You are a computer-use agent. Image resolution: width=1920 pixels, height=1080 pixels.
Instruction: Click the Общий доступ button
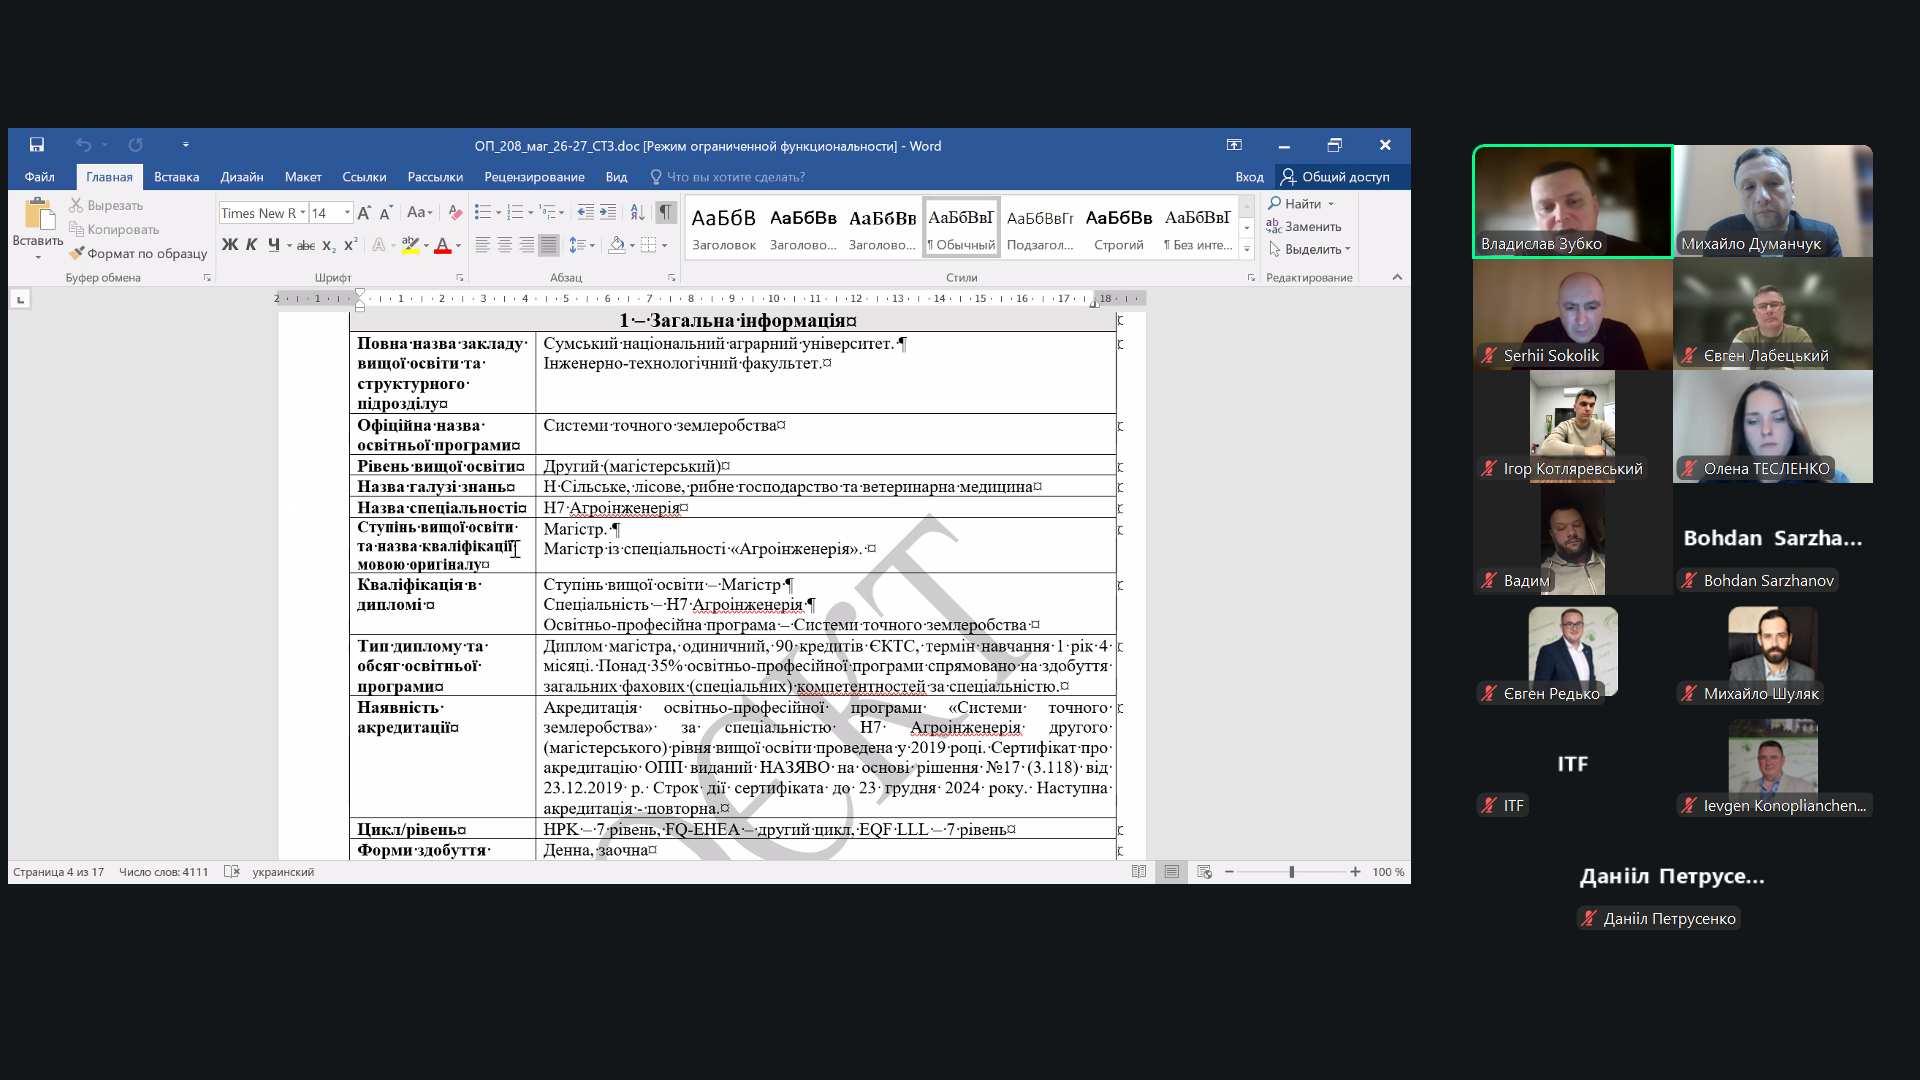click(x=1335, y=177)
